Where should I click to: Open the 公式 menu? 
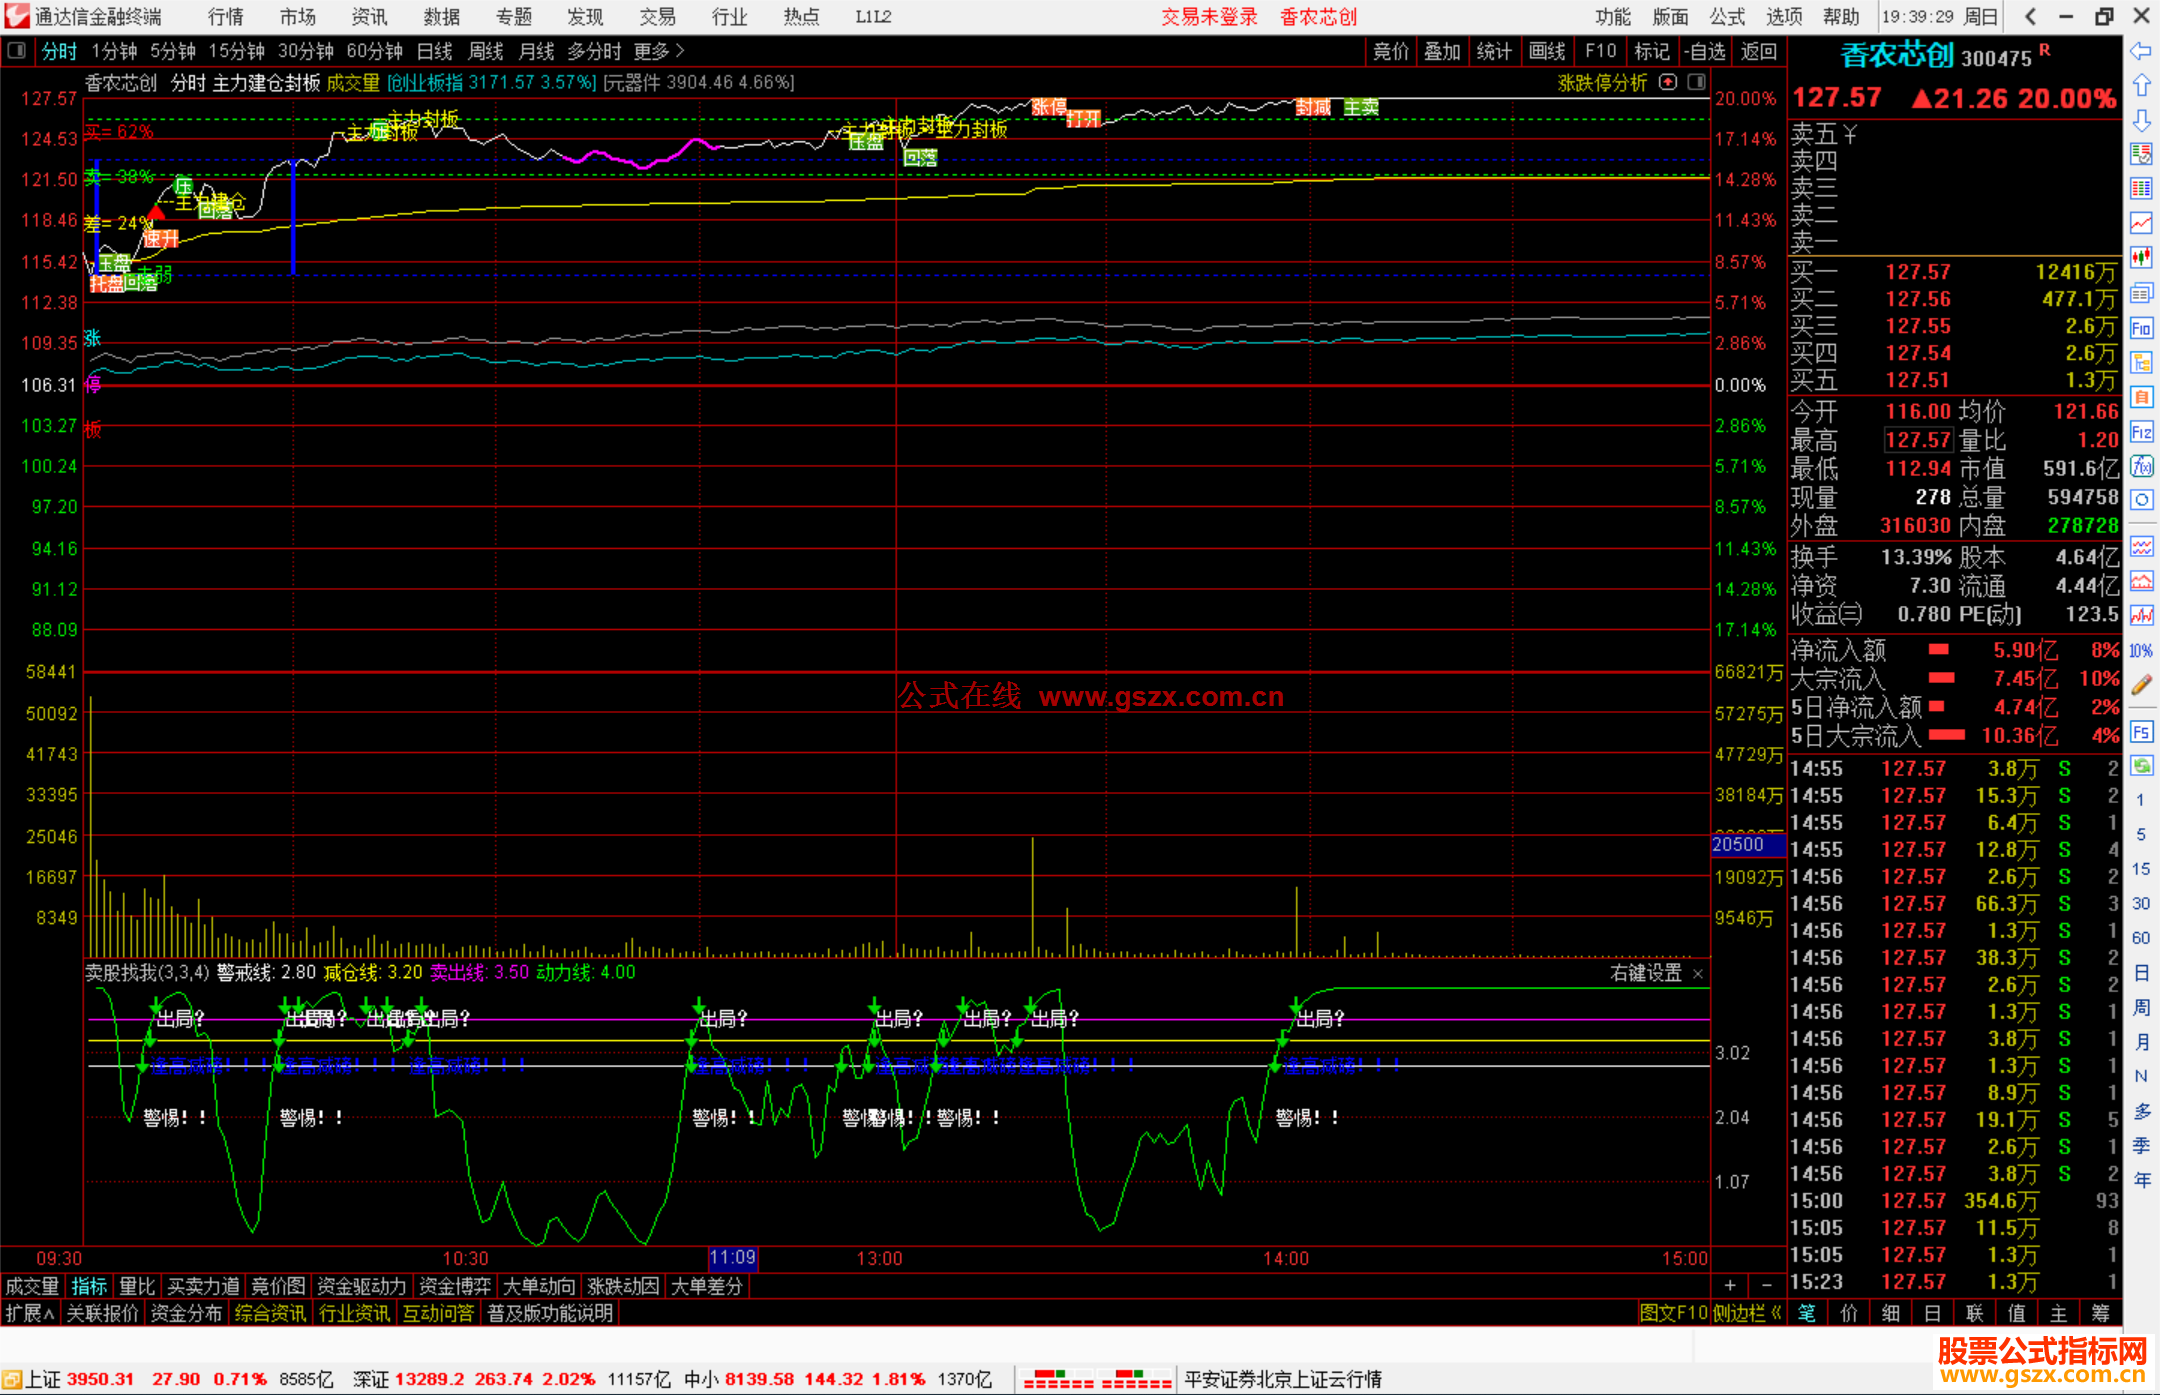tap(1726, 16)
